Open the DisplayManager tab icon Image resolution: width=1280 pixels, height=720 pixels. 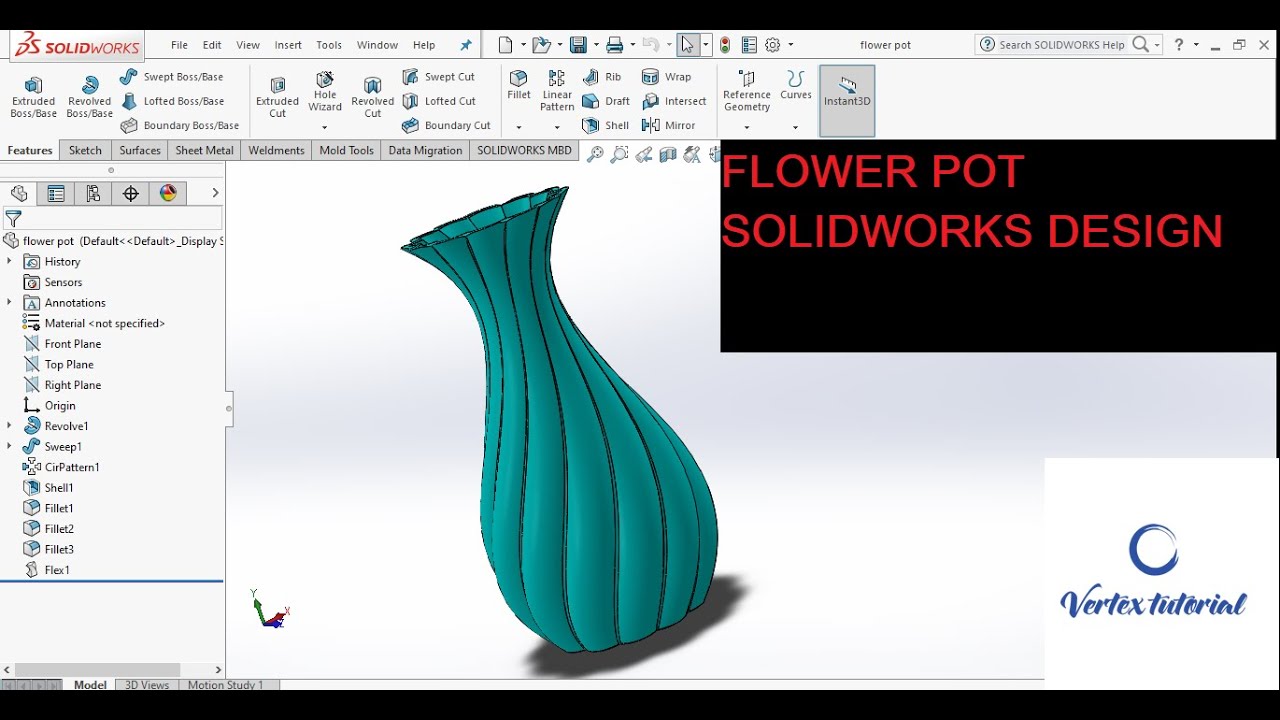coord(168,194)
